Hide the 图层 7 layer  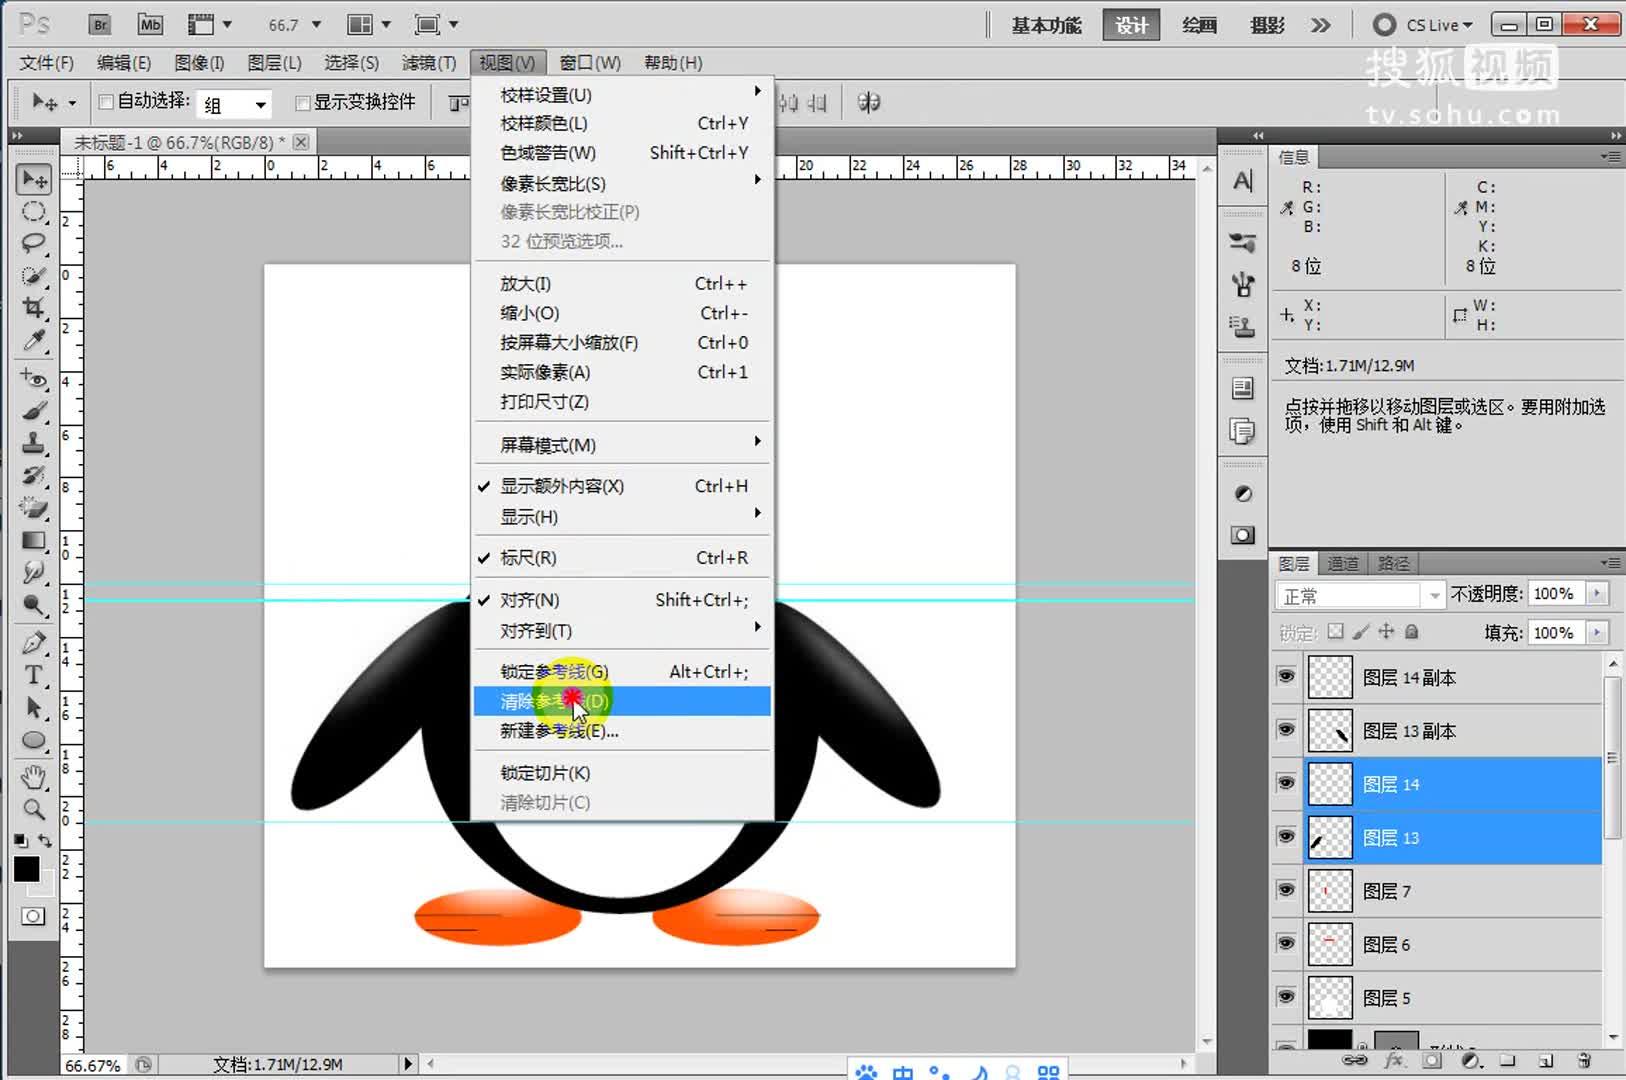pos(1285,890)
